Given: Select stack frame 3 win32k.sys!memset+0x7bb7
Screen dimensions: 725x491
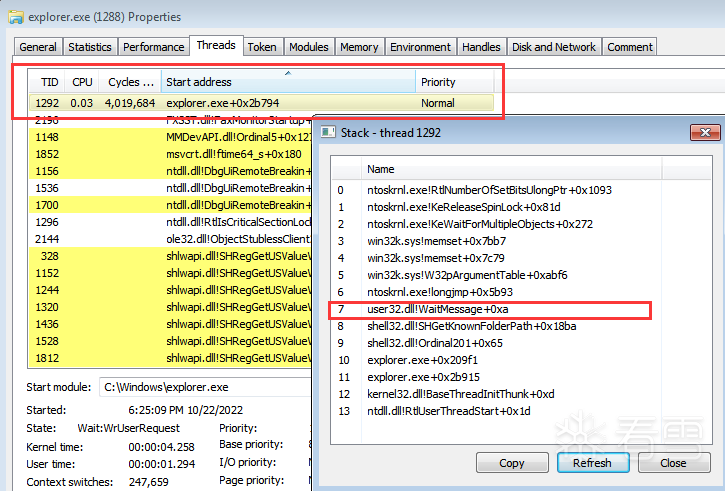Looking at the screenshot, I should tap(497, 241).
